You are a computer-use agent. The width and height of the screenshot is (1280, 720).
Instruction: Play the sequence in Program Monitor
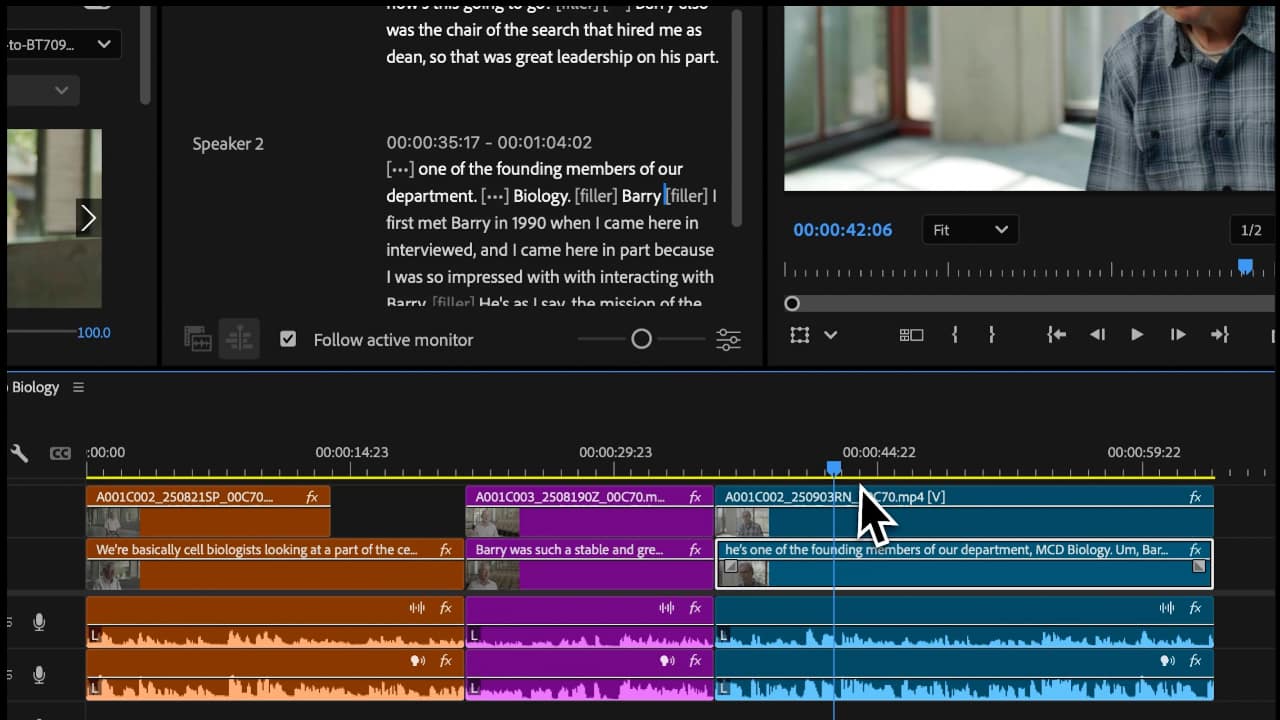1137,335
